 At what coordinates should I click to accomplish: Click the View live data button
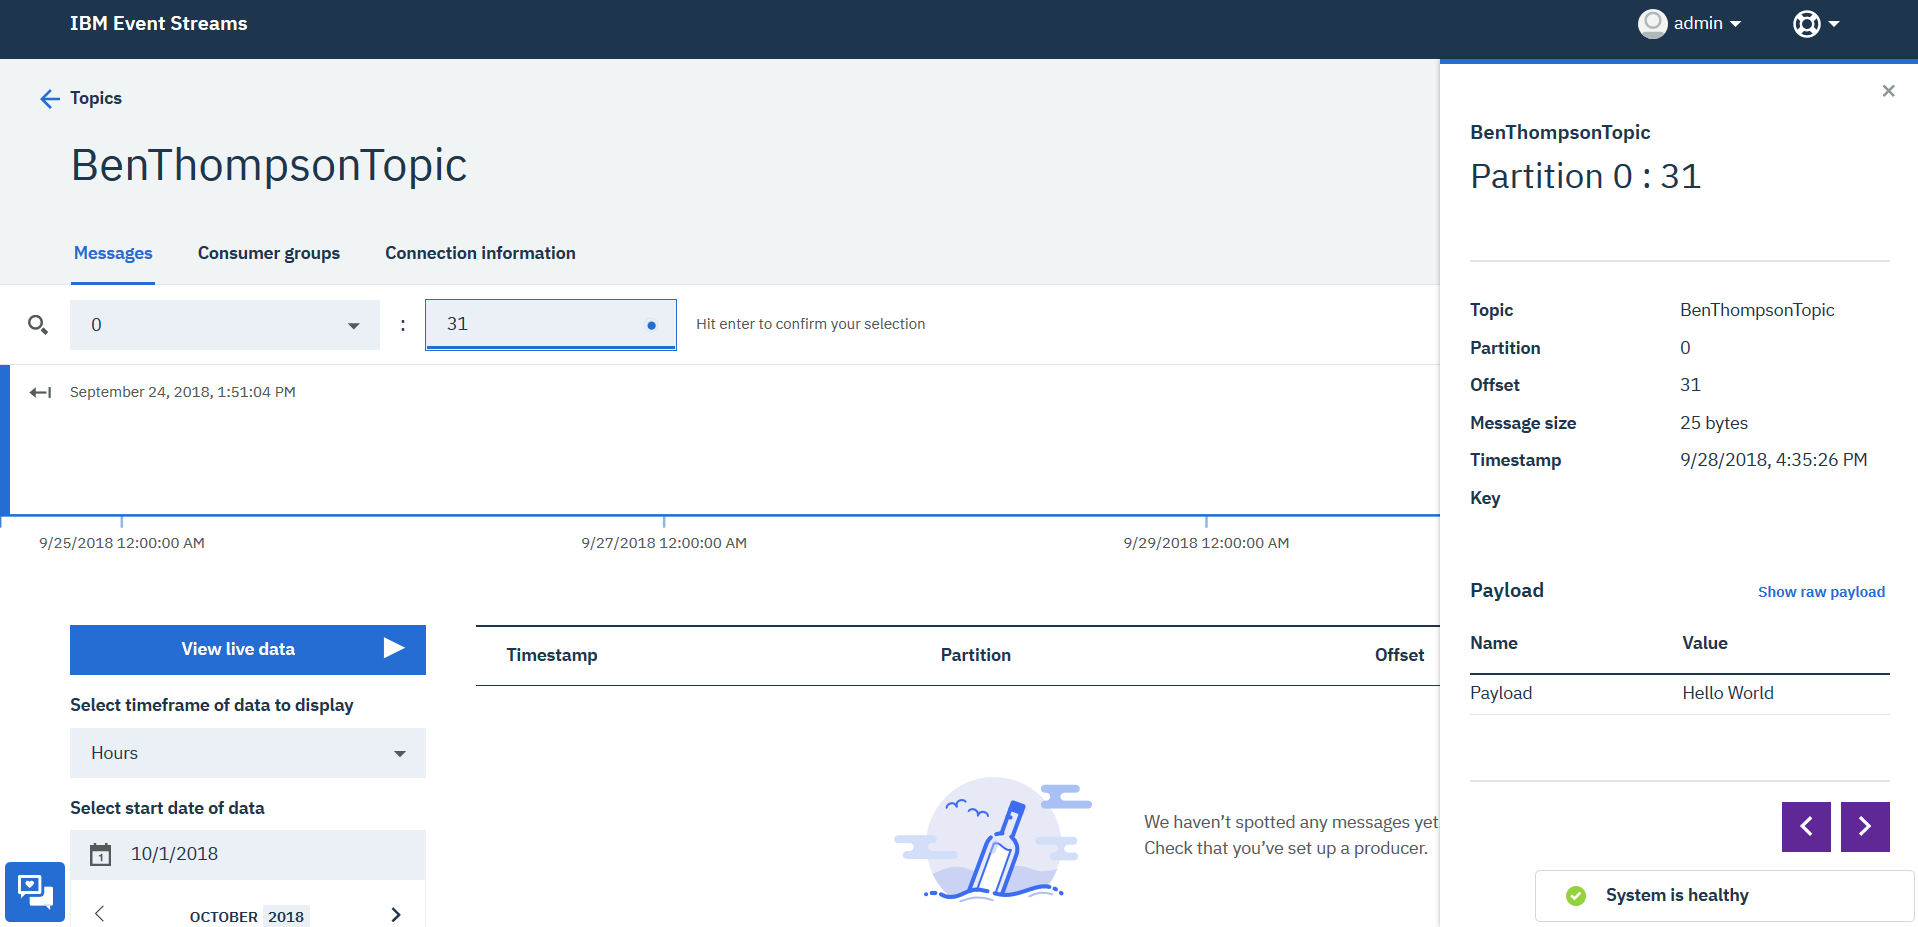[248, 650]
